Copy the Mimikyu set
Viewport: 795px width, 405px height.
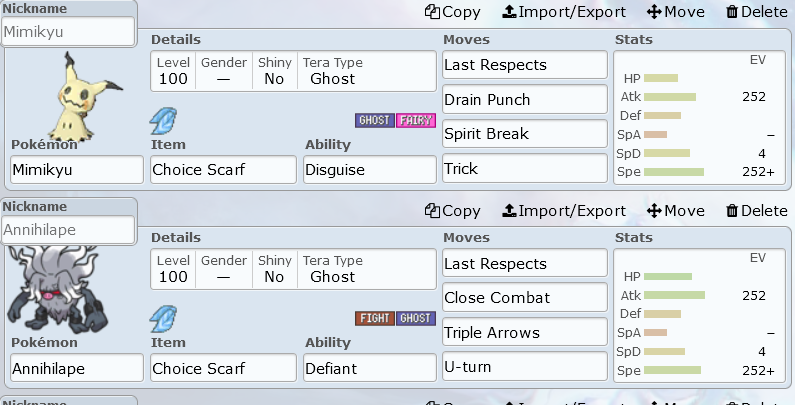point(453,12)
